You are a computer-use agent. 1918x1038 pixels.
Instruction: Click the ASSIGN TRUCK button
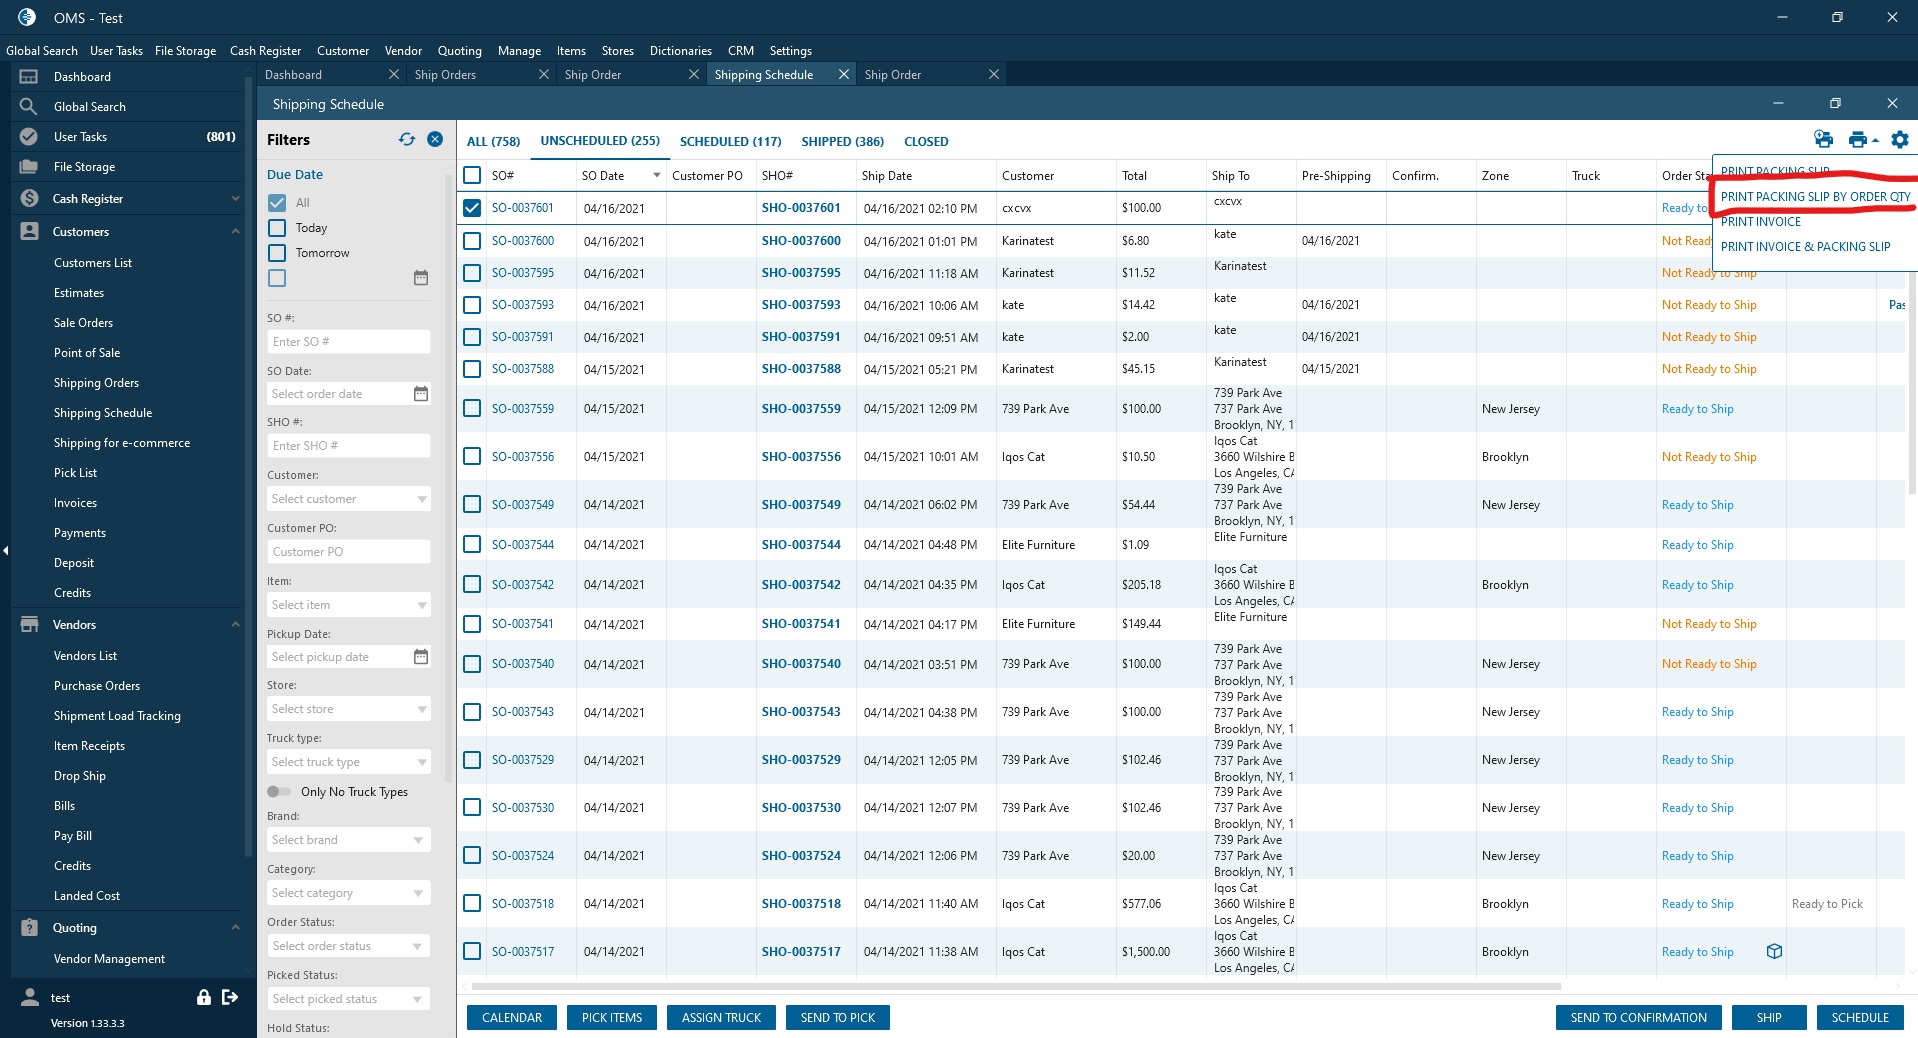click(721, 1018)
